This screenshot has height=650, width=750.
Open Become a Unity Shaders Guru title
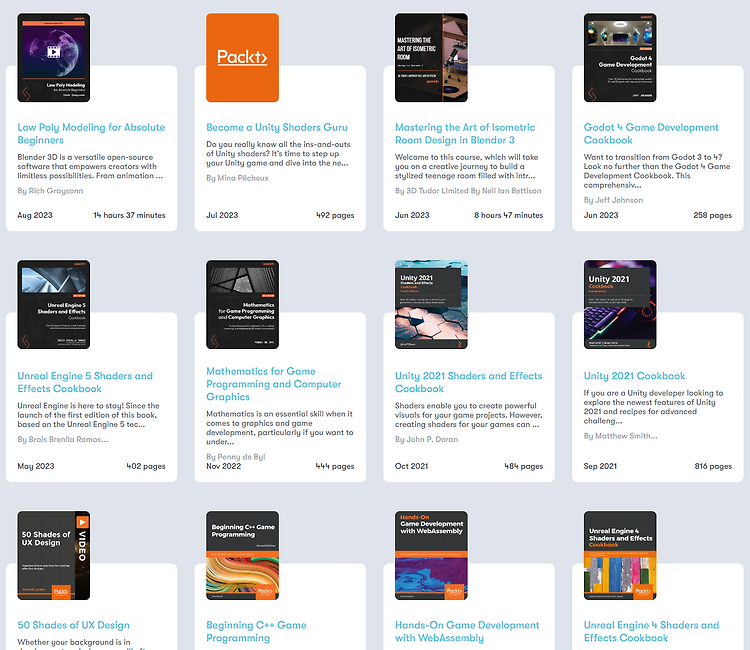point(276,127)
